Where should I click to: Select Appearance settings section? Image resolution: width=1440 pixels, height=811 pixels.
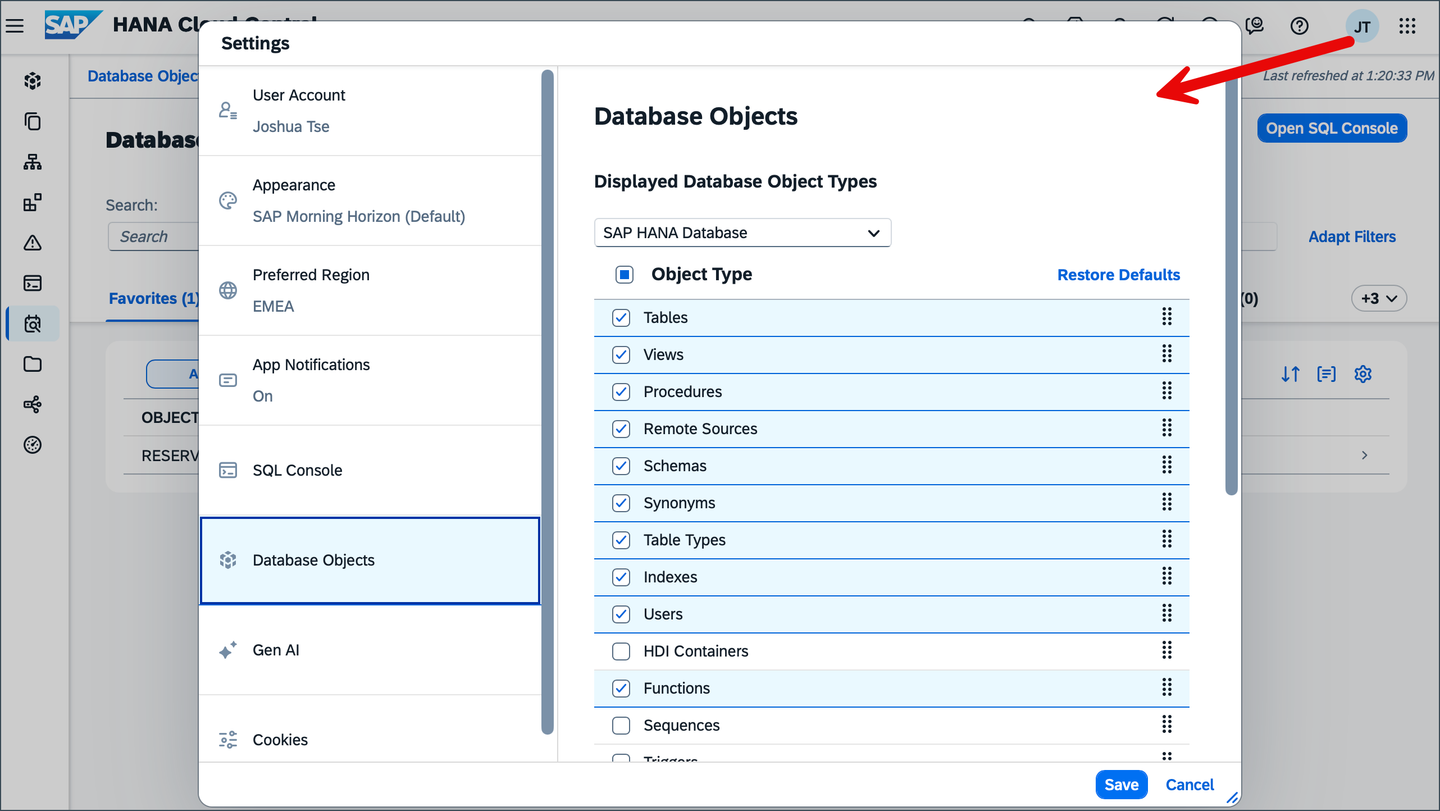pos(370,201)
